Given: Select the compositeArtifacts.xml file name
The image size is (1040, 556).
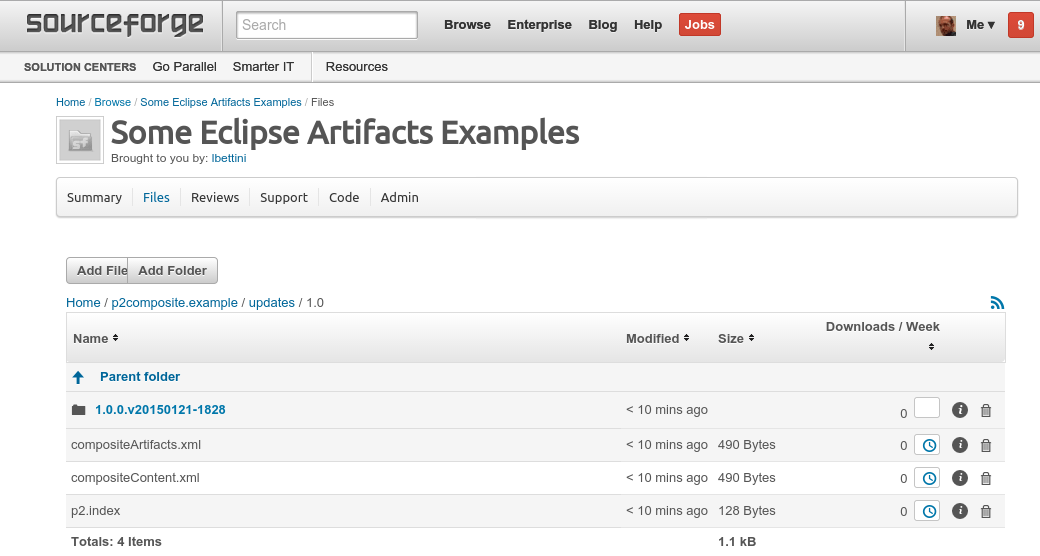Looking at the screenshot, I should 136,445.
